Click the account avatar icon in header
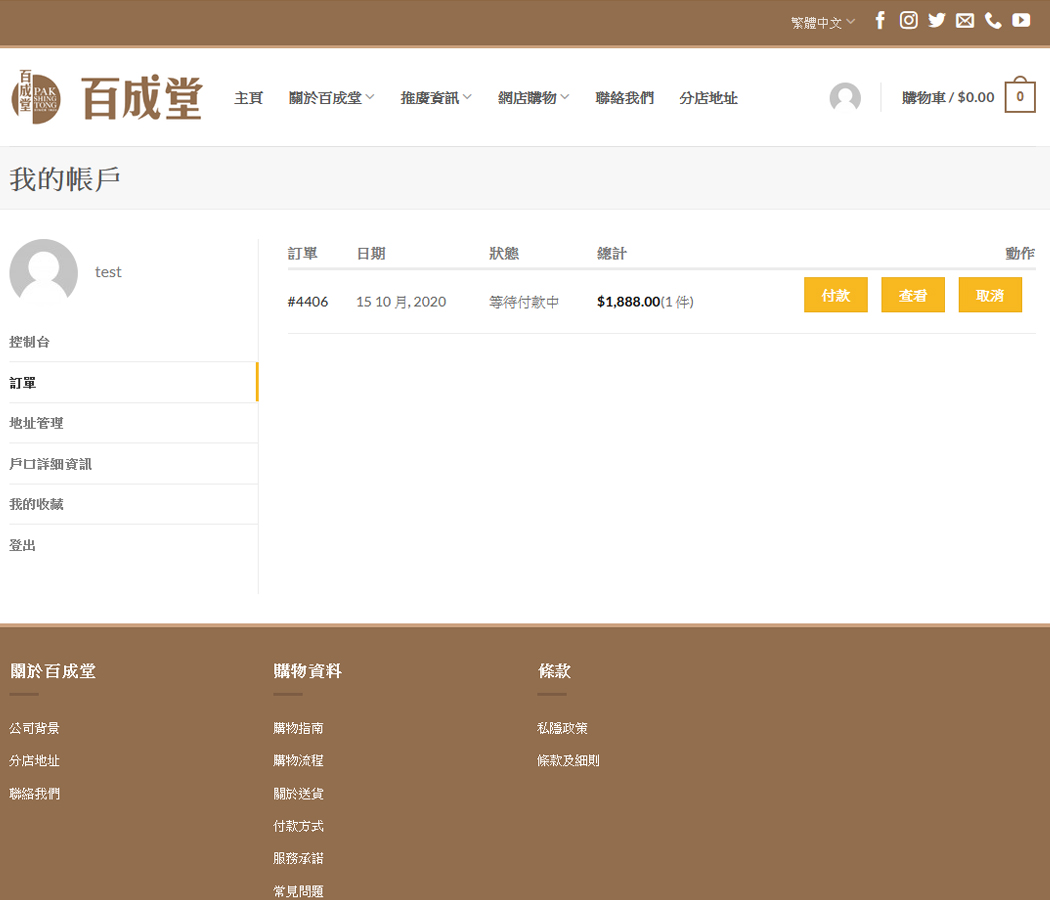This screenshot has width=1050, height=900. pyautogui.click(x=845, y=97)
